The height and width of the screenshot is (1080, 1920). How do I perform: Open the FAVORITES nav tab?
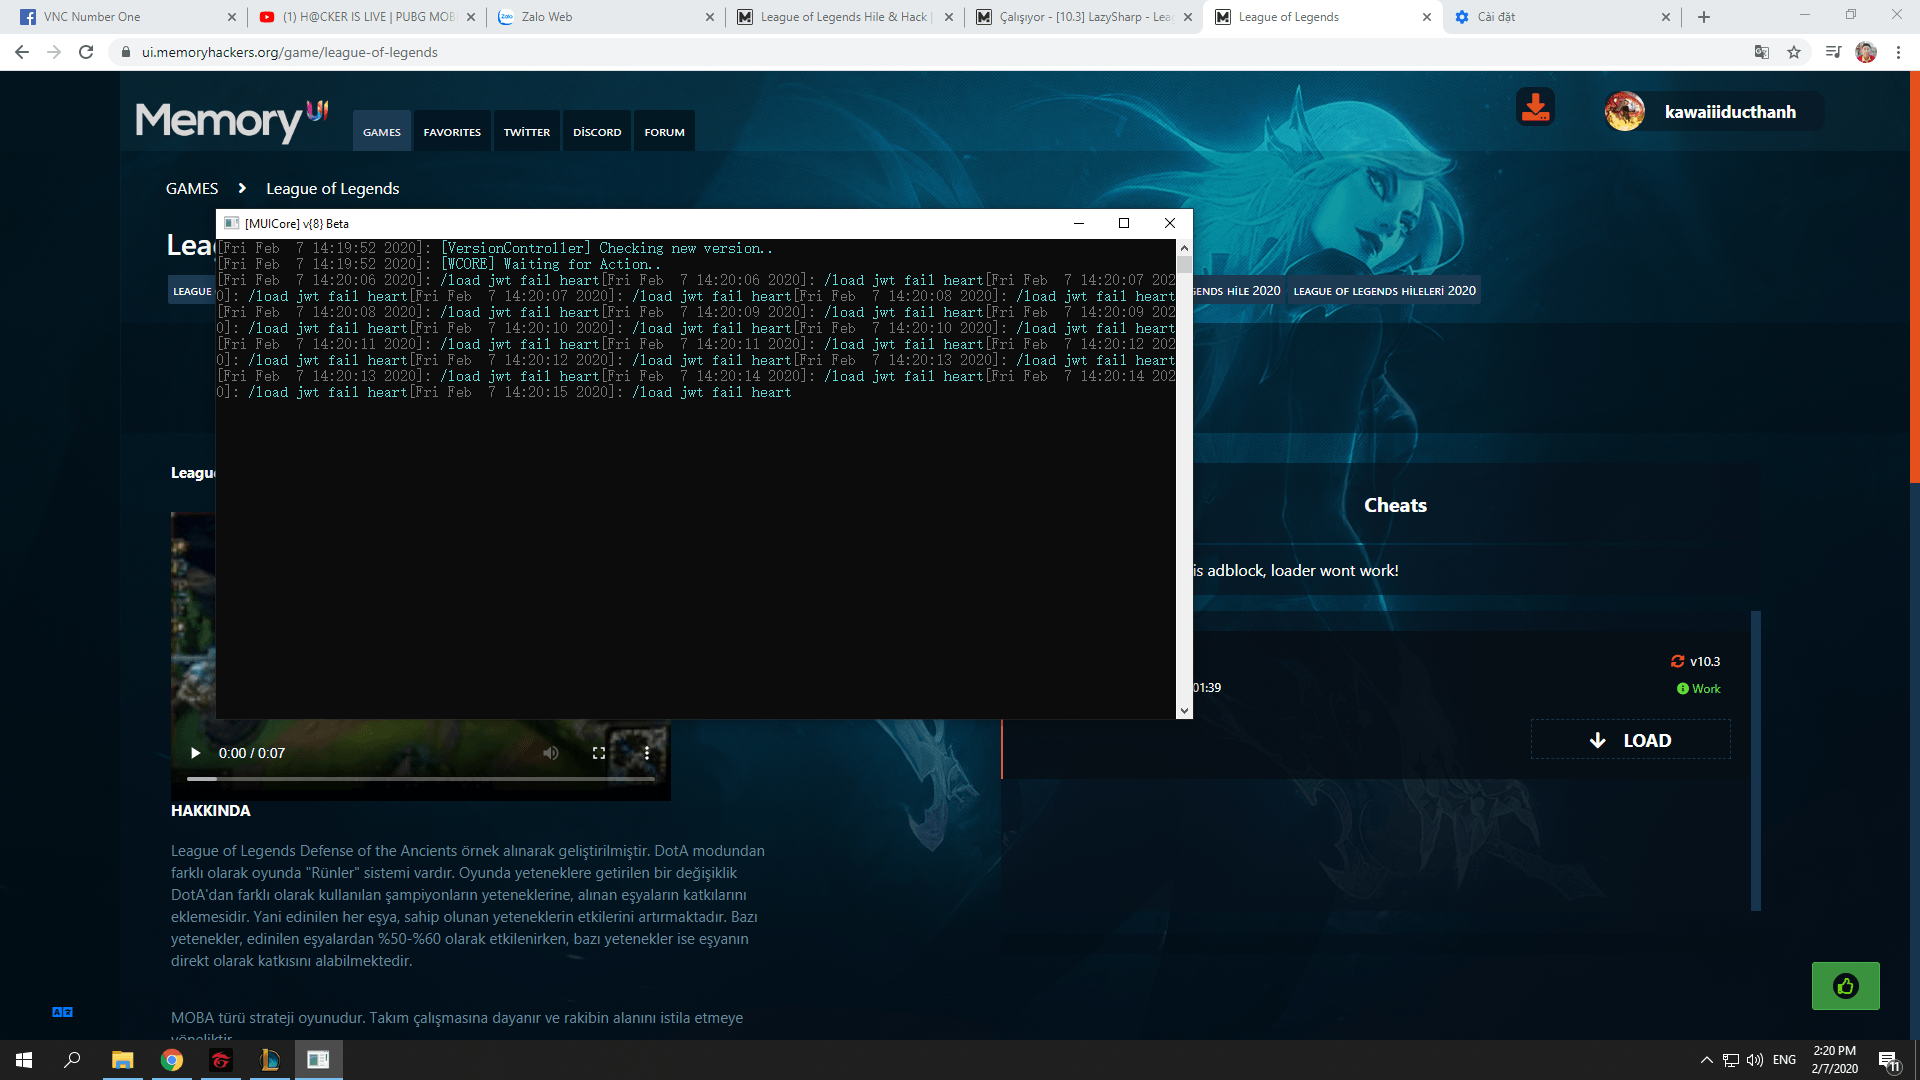[452, 132]
